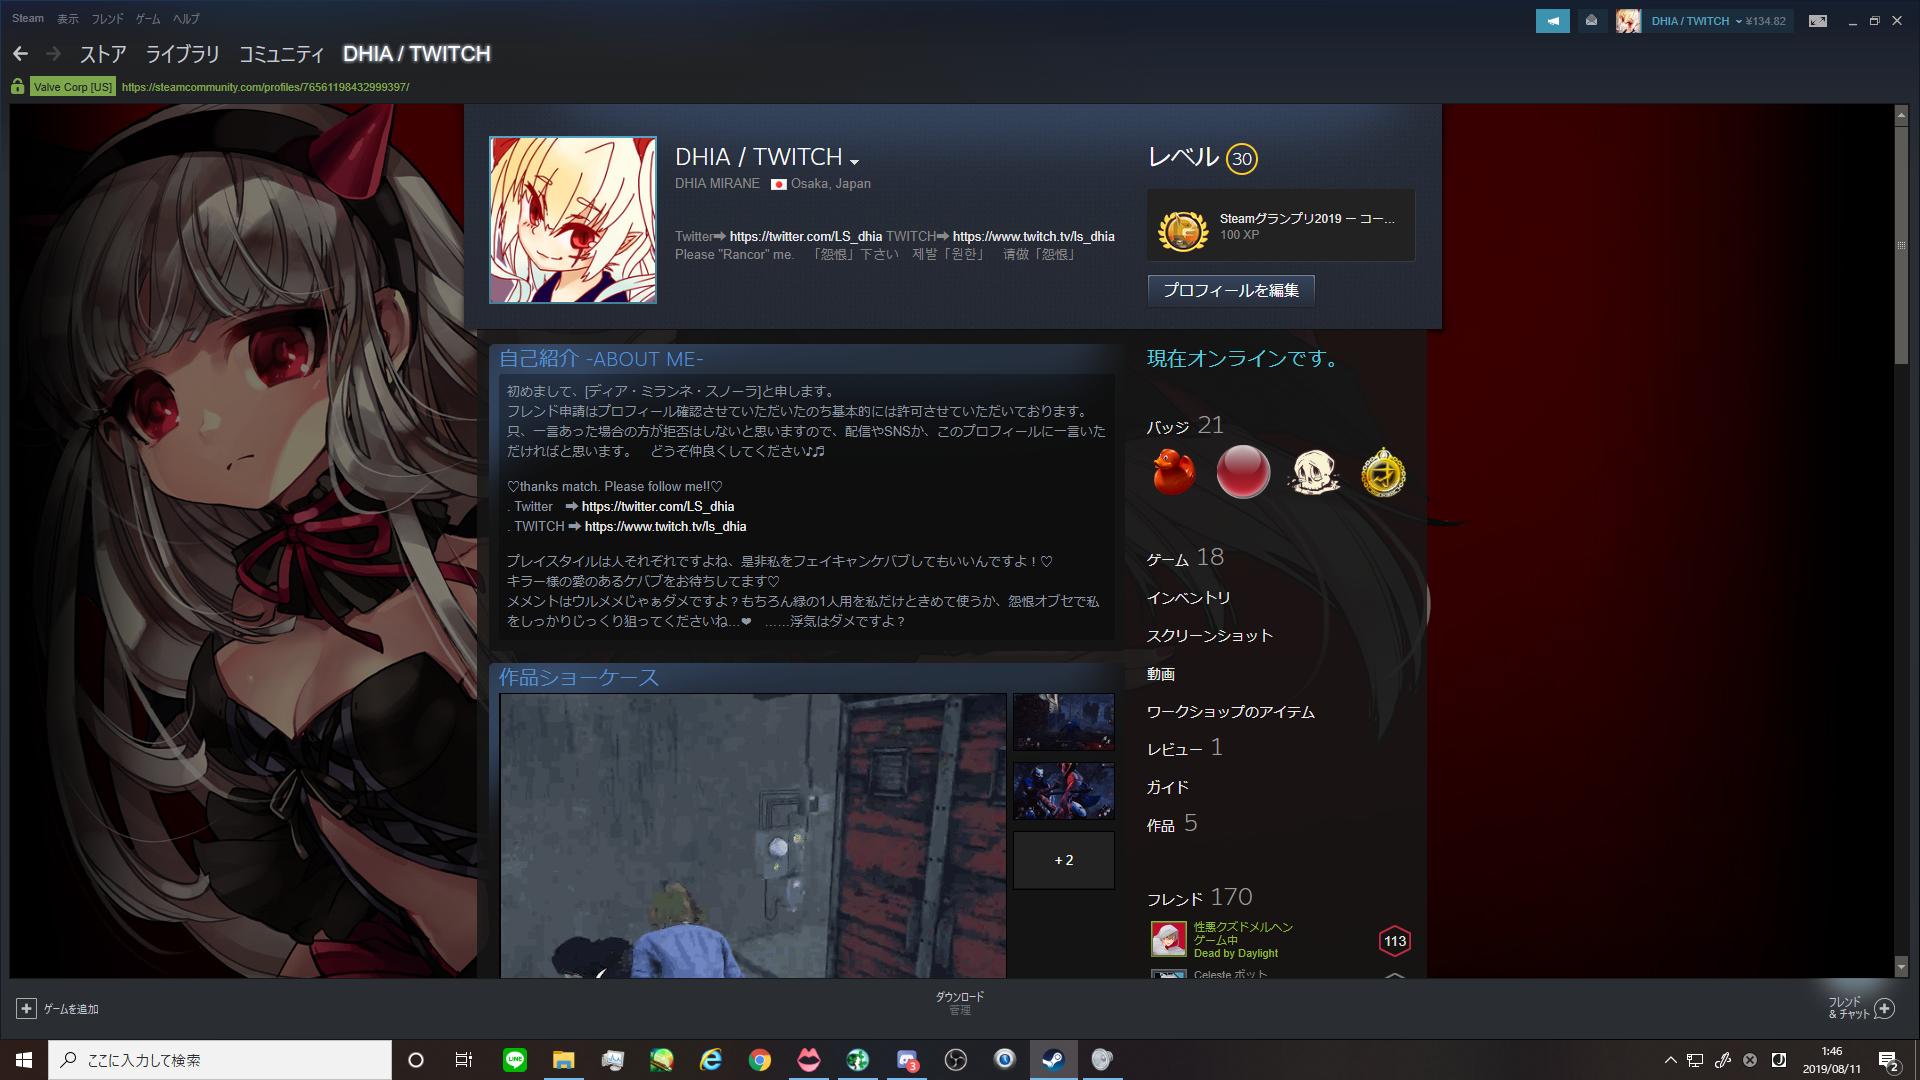
Task: Click the green SSL padlock icon
Action: [17, 87]
